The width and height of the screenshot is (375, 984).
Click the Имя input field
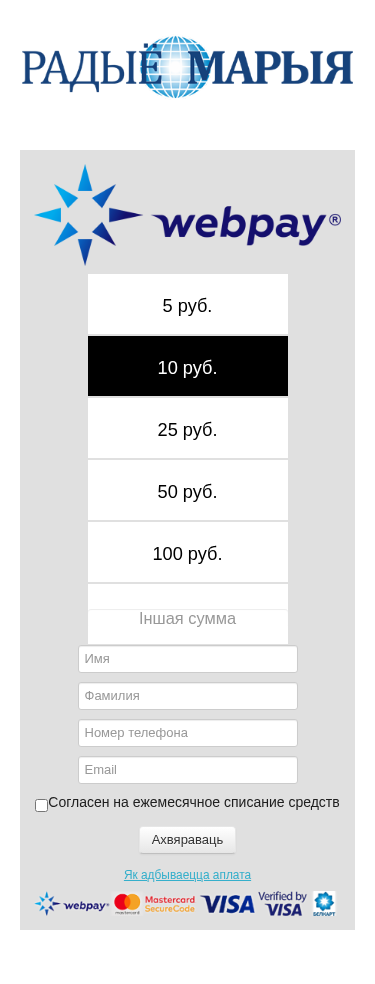(188, 659)
